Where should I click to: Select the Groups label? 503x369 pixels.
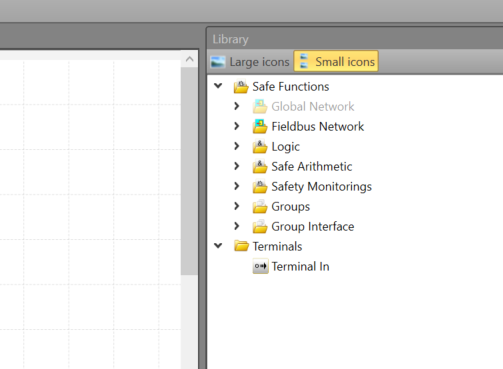(x=291, y=207)
